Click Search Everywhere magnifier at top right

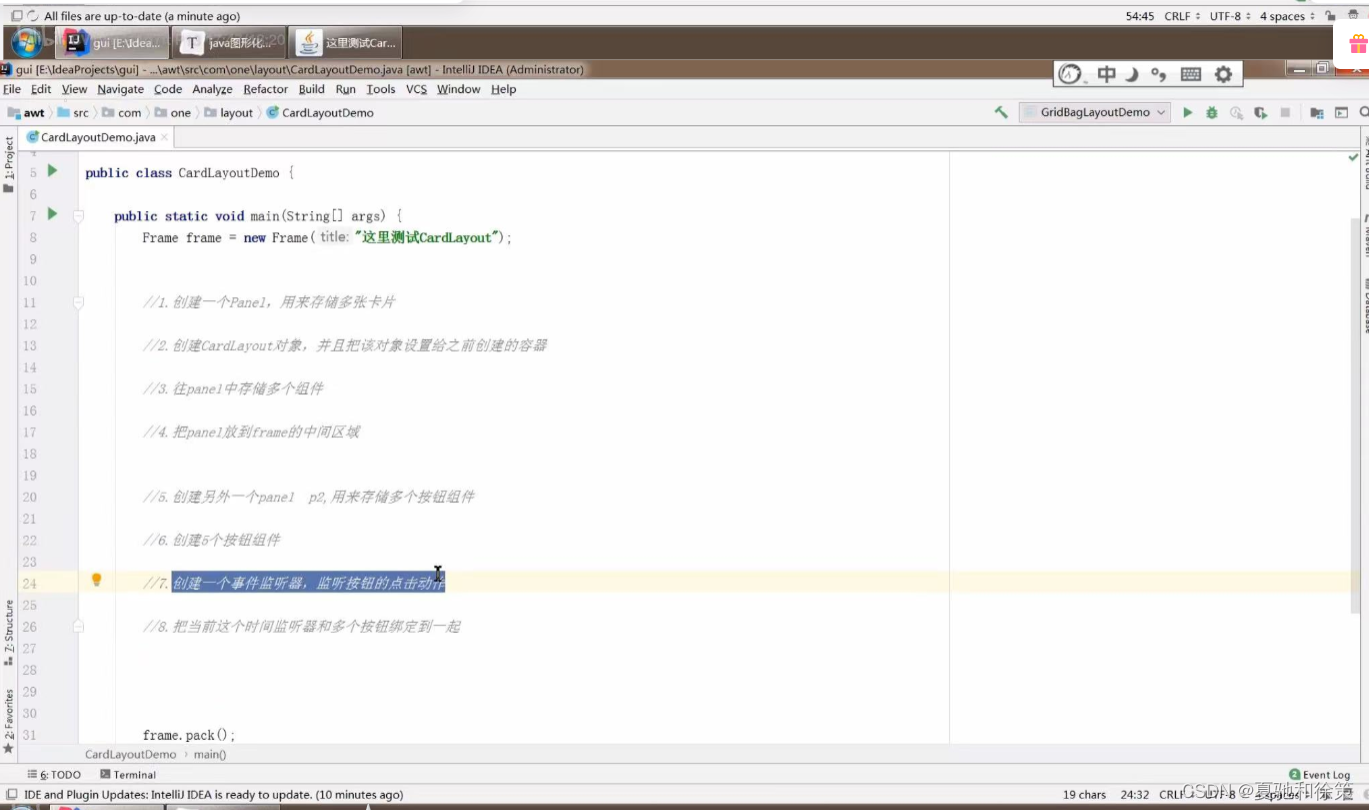[x=1363, y=112]
